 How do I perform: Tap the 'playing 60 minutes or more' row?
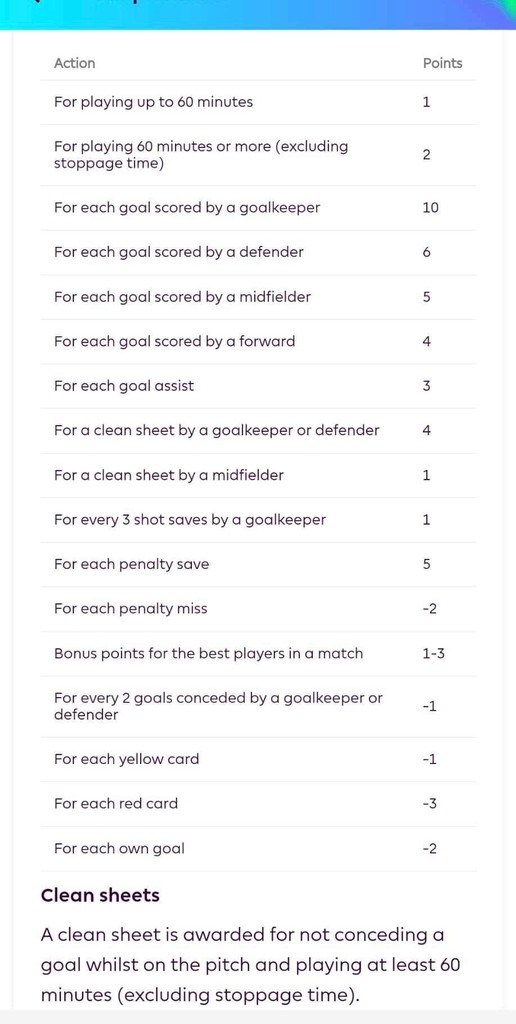click(x=258, y=155)
